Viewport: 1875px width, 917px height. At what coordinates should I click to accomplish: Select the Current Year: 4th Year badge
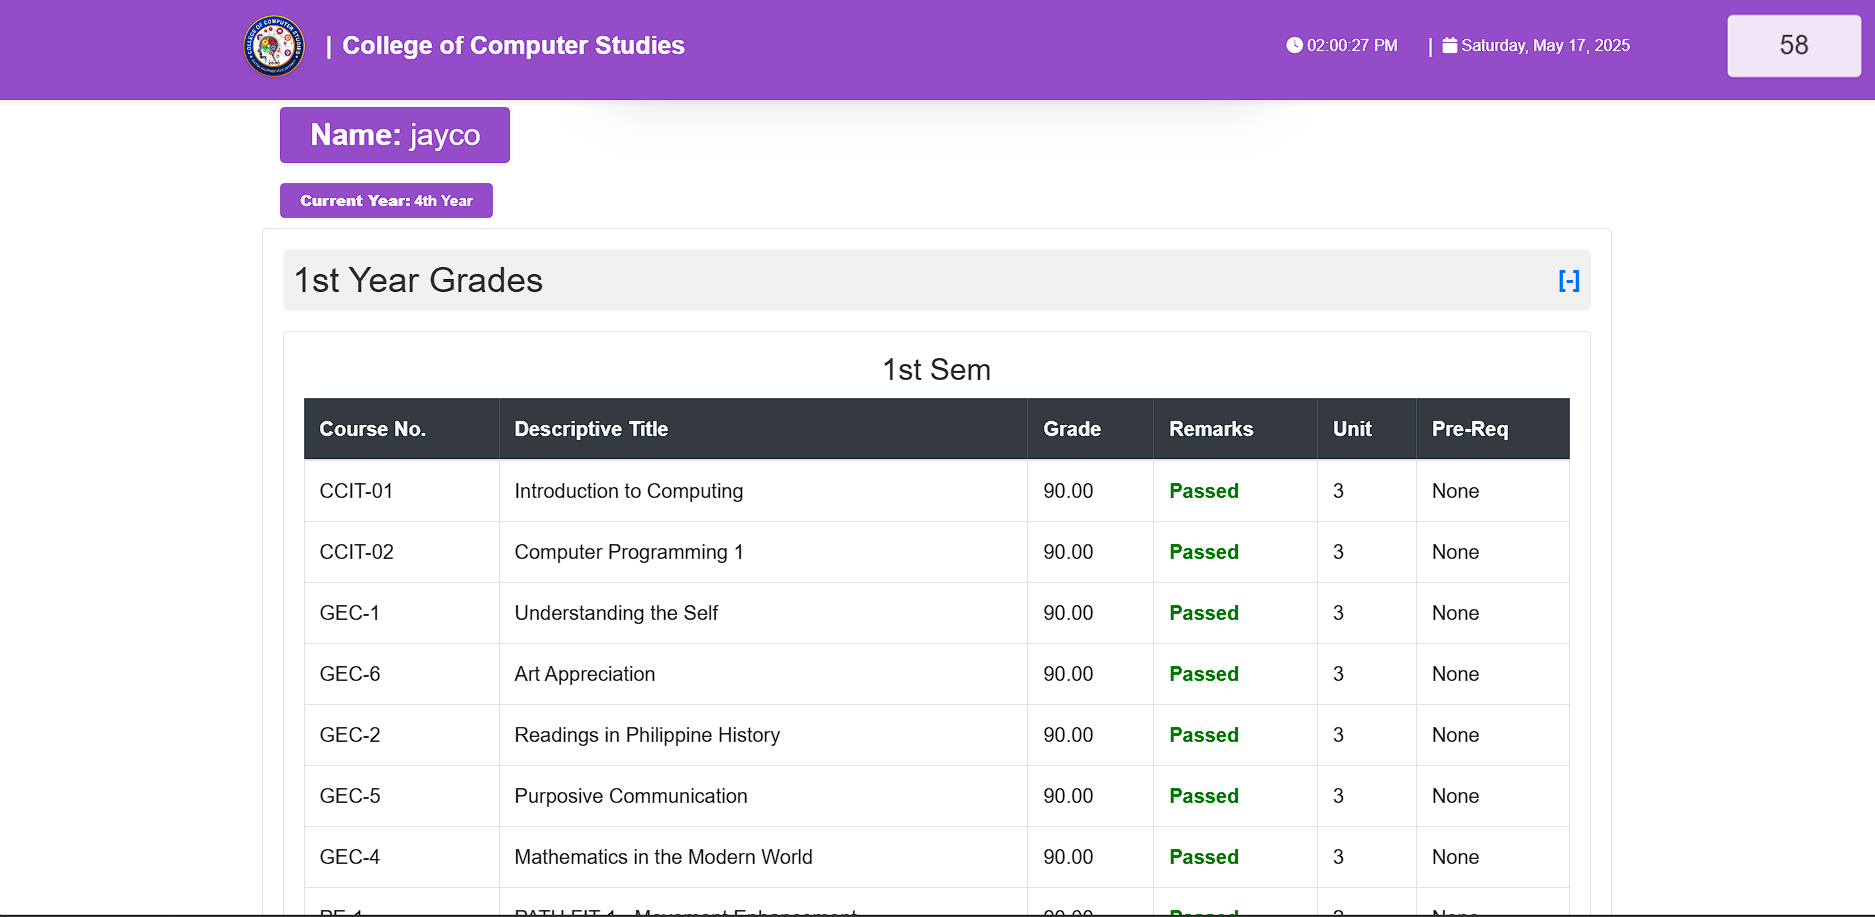point(386,200)
